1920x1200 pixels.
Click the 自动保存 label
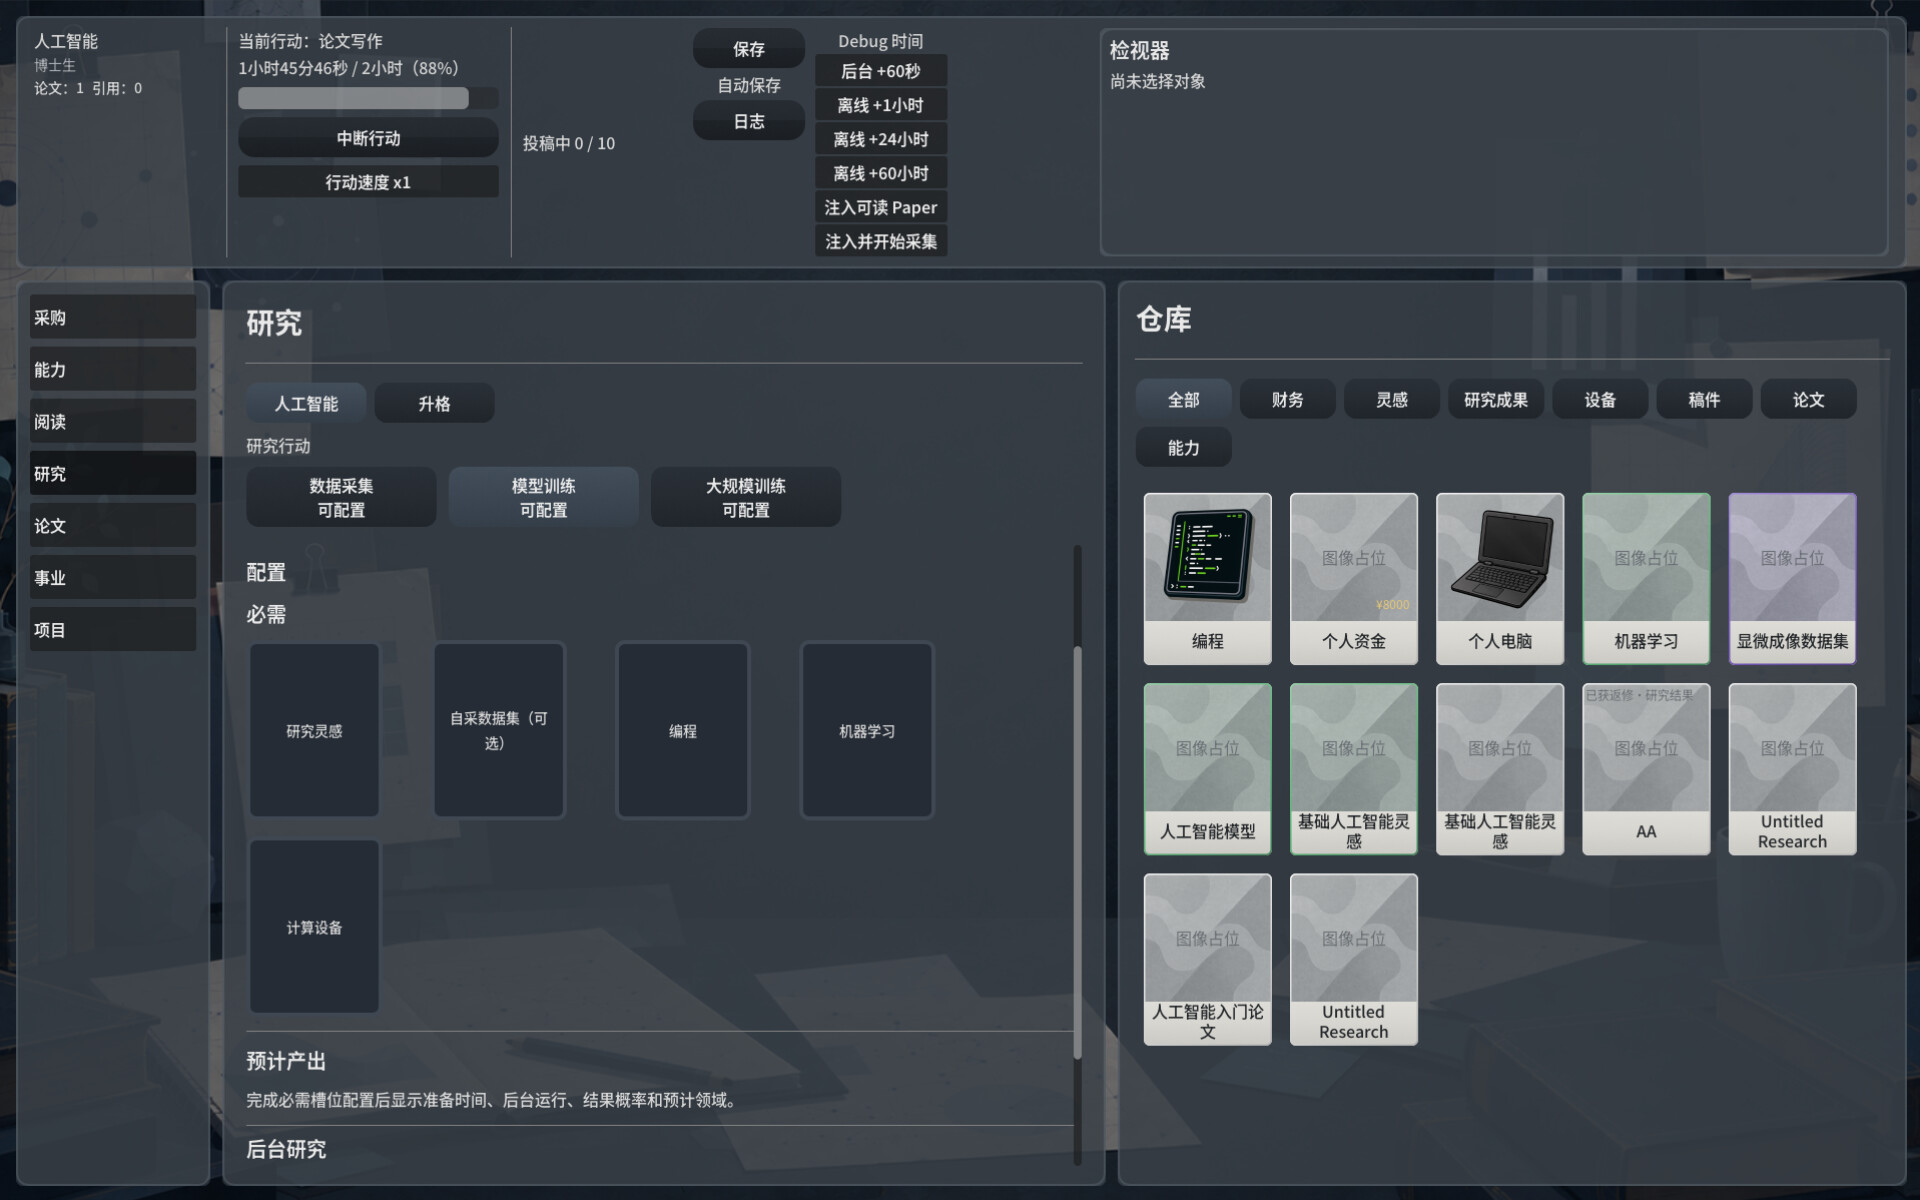(x=748, y=85)
